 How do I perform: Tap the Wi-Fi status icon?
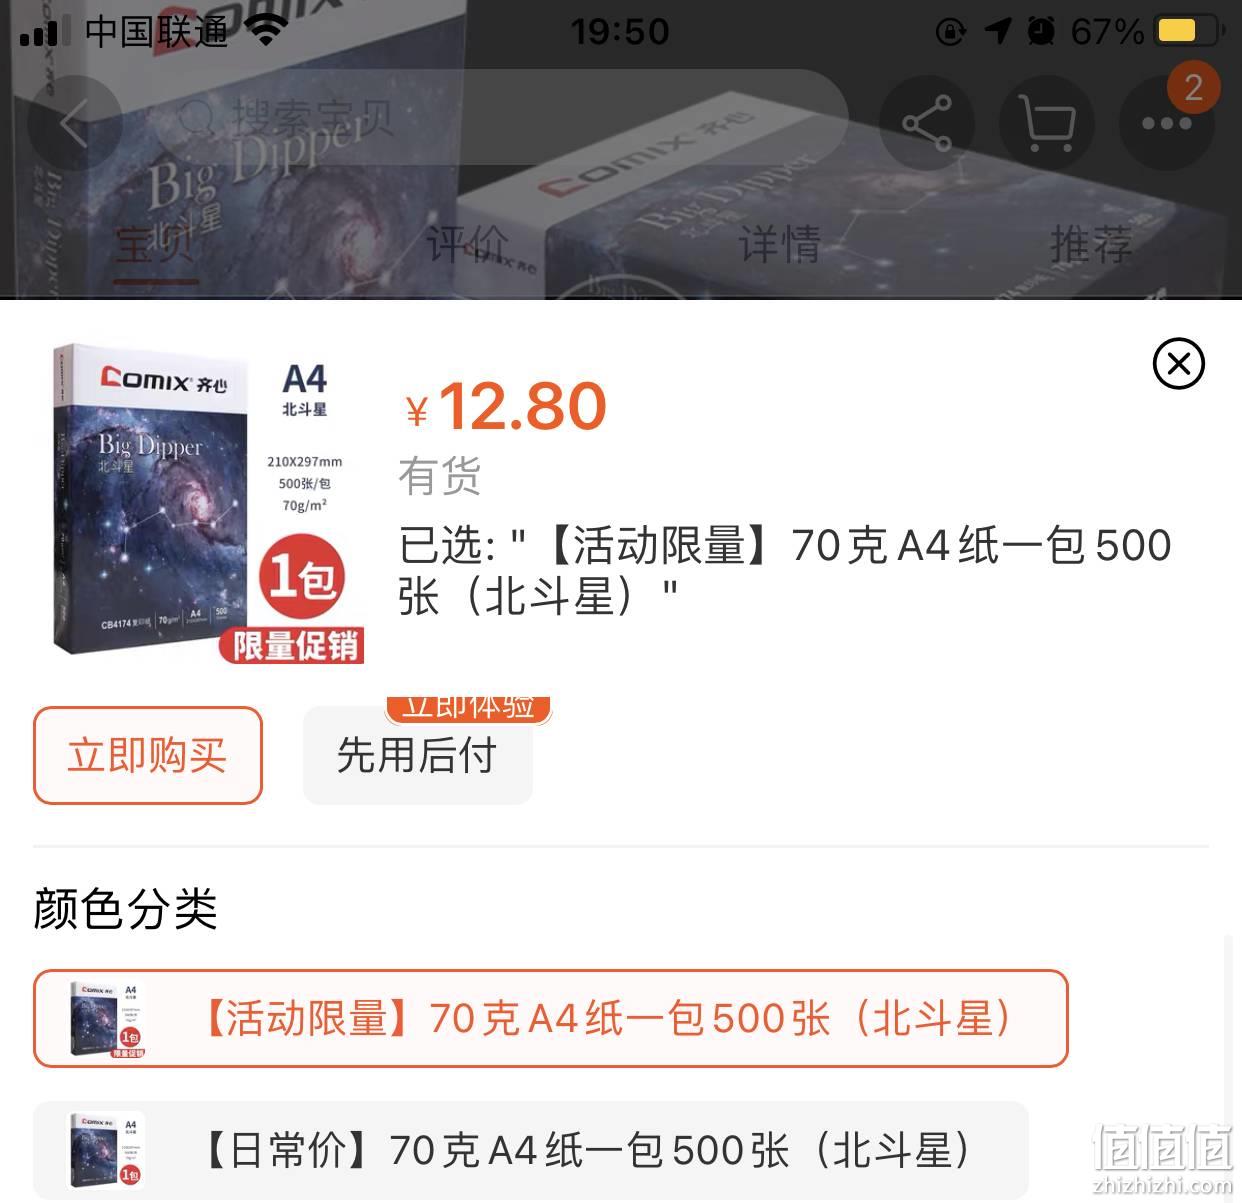[x=266, y=30]
